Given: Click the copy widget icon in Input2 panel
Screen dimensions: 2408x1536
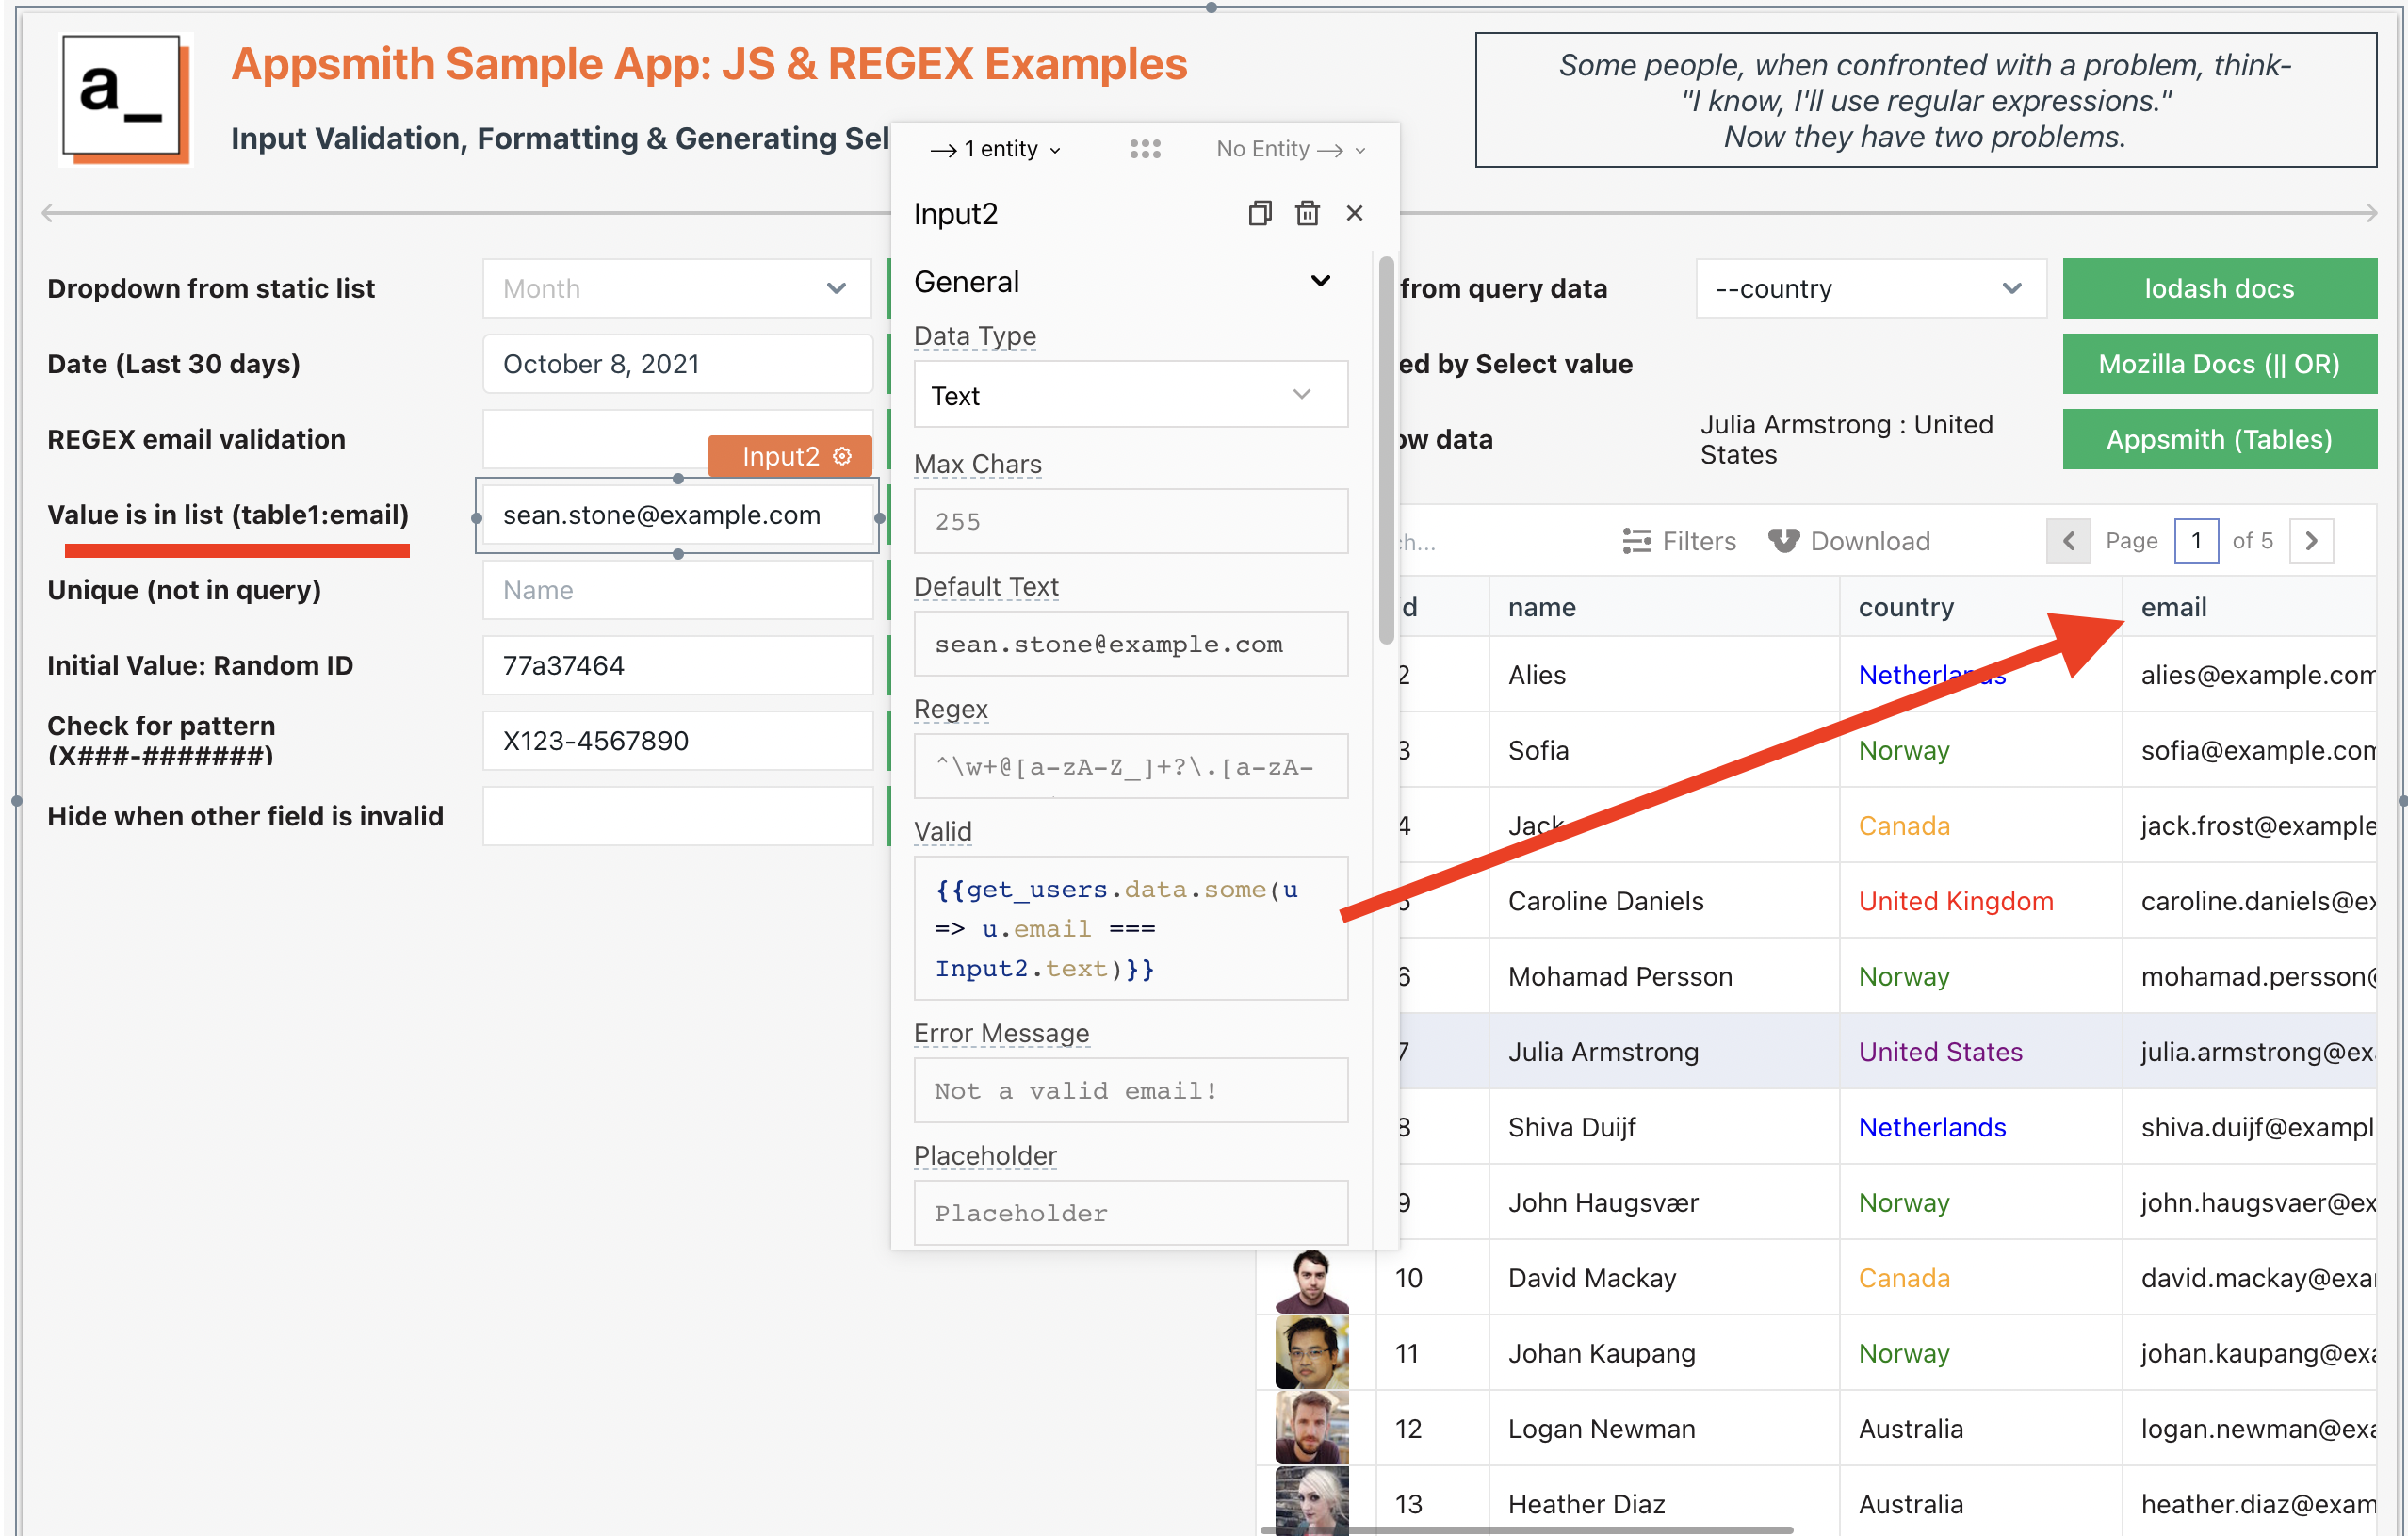Looking at the screenshot, I should pyautogui.click(x=1259, y=213).
